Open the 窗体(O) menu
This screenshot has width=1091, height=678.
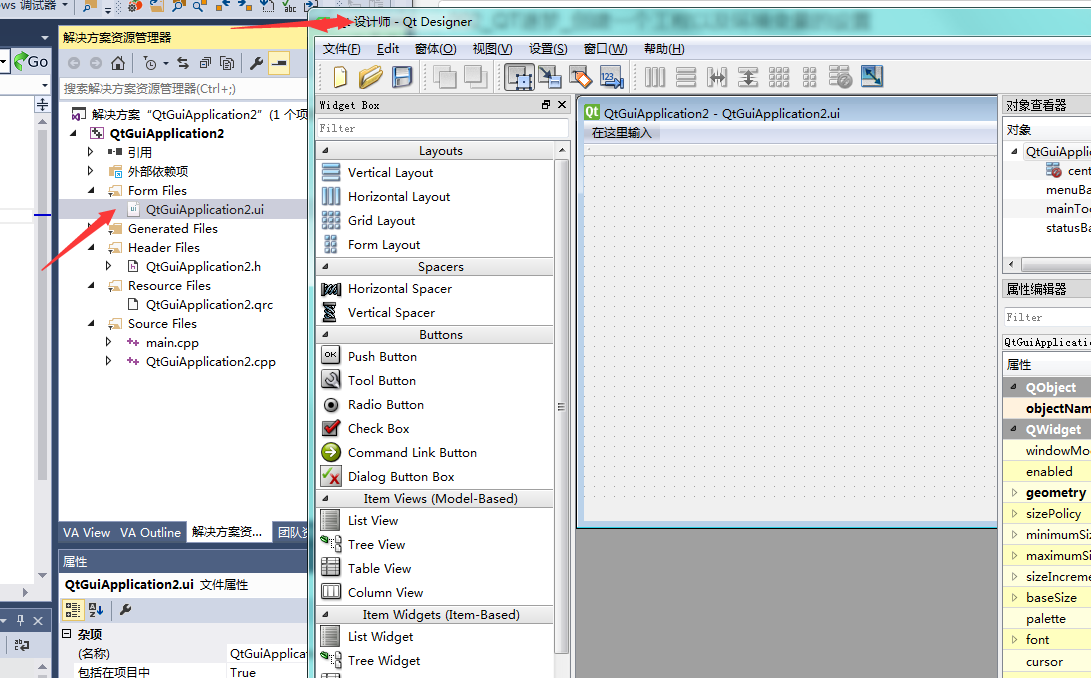point(436,49)
